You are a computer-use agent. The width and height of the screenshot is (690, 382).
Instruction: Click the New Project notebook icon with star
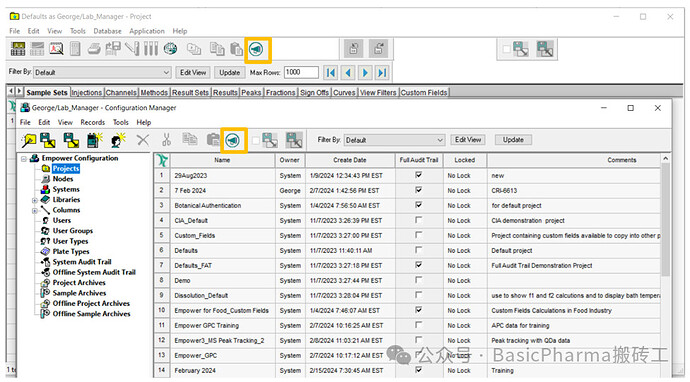(95, 140)
